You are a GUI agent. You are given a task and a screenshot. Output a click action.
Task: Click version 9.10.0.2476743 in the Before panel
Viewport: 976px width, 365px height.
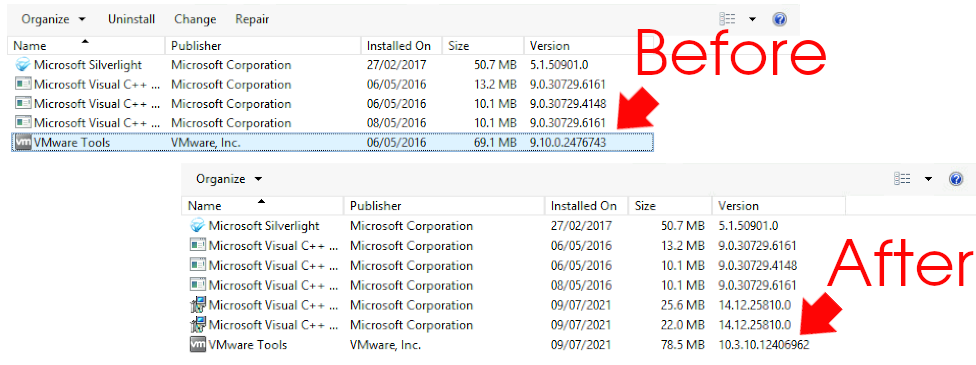pos(568,143)
